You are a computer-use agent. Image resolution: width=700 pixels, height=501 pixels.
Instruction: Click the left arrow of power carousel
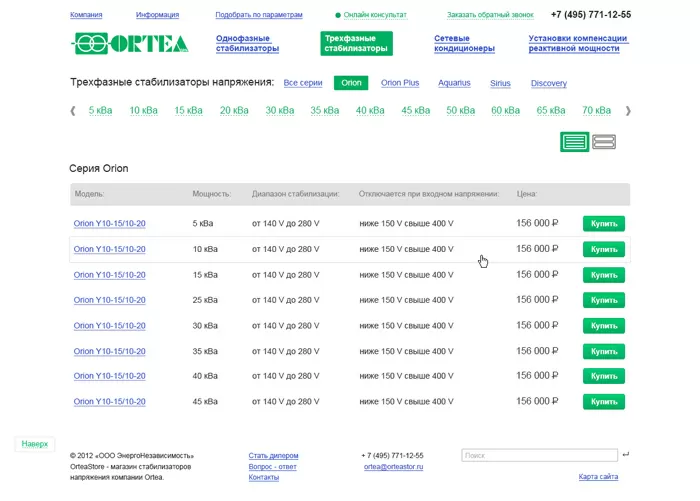pyautogui.click(x=73, y=111)
